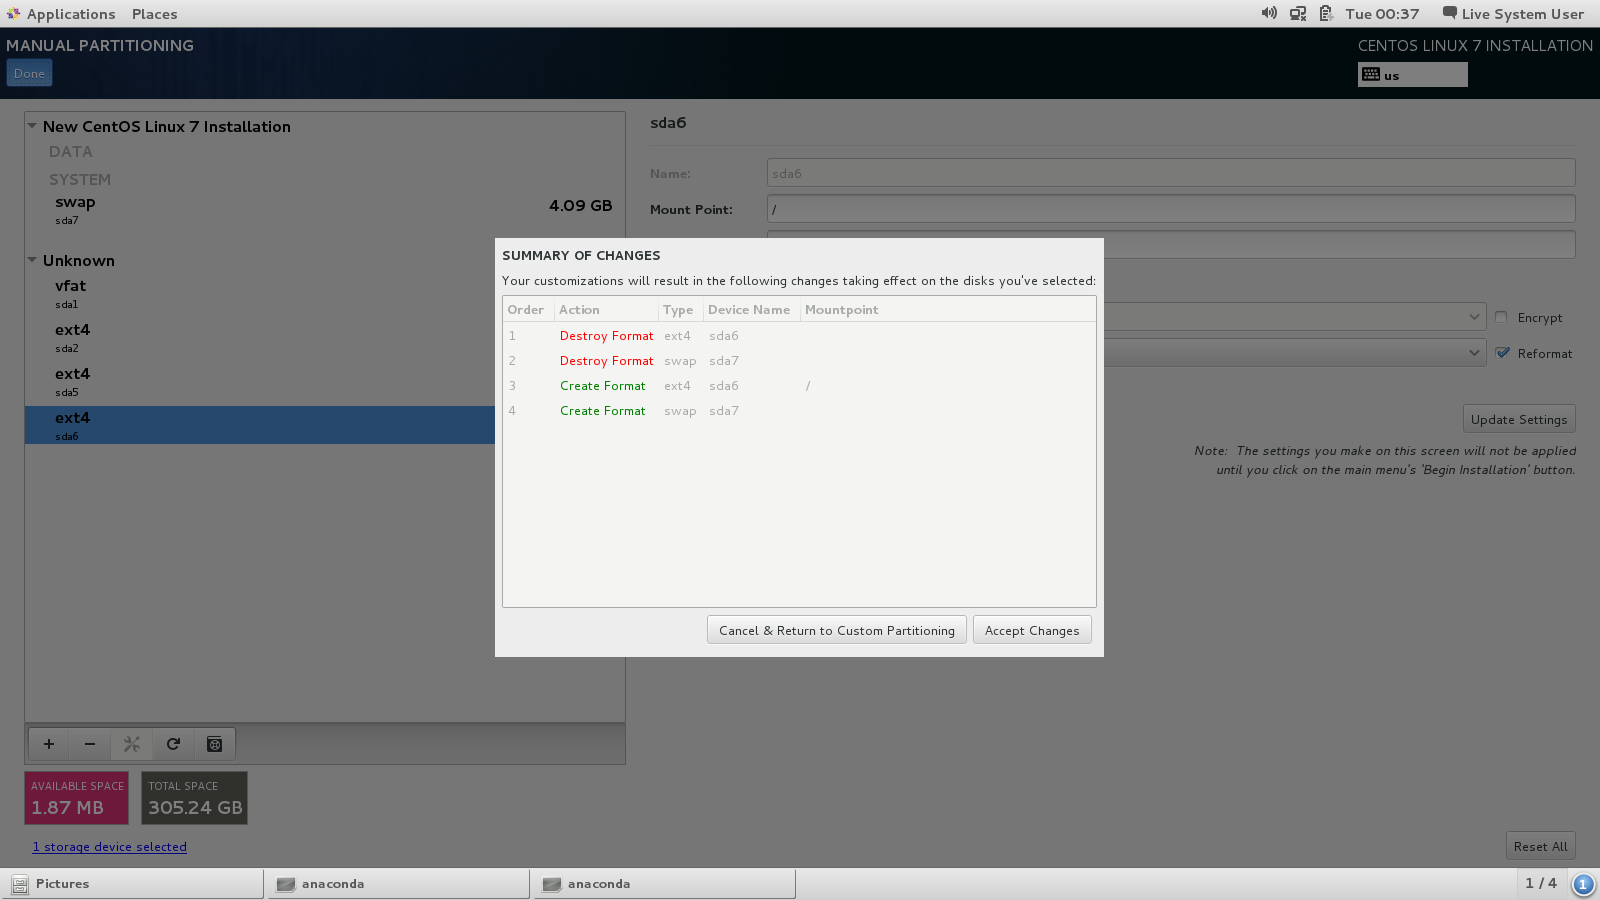
Task: Click Update Settings button
Action: (x=1519, y=419)
